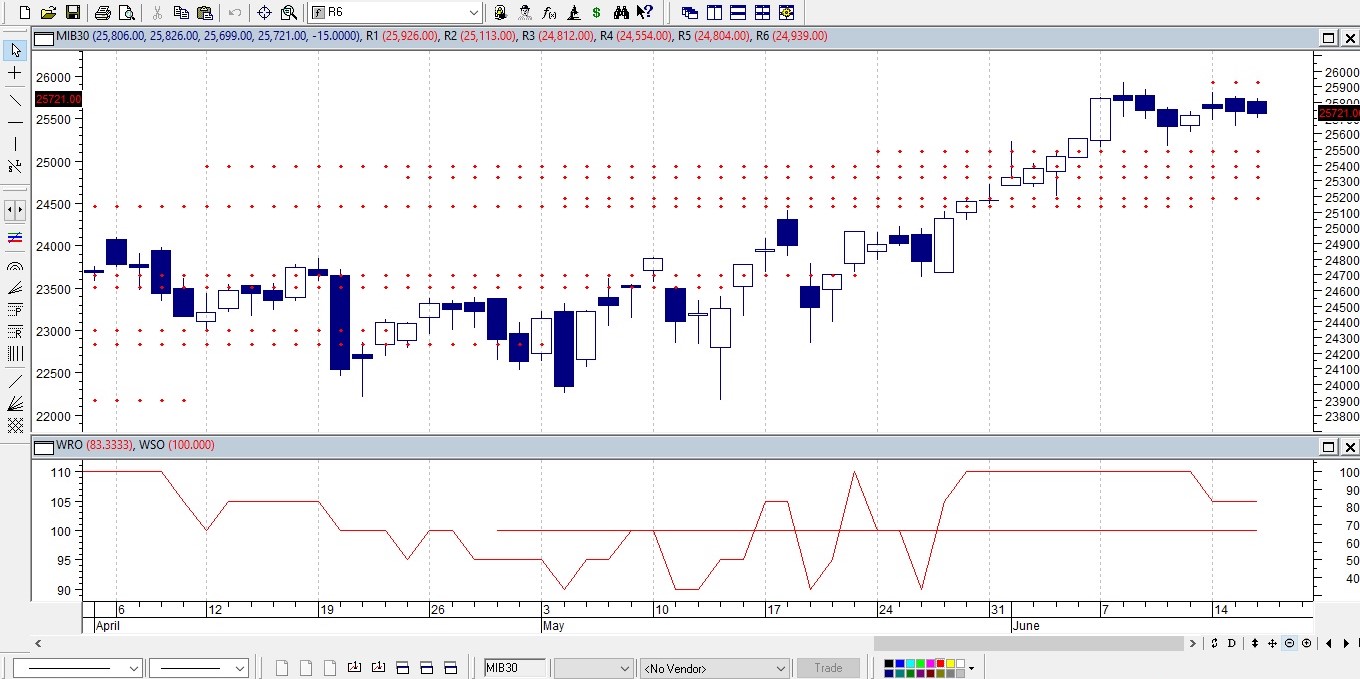The image size is (1360, 679).
Task: Pick the yellow color swatch
Action: tap(950, 663)
